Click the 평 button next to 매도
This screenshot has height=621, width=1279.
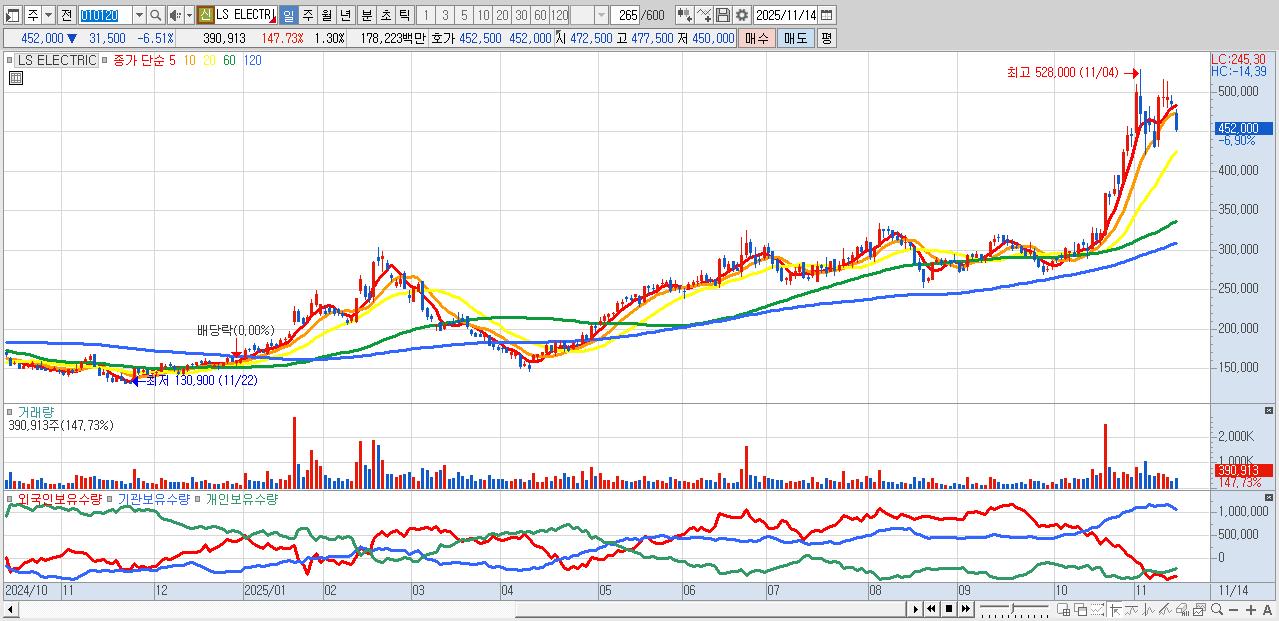pyautogui.click(x=825, y=38)
